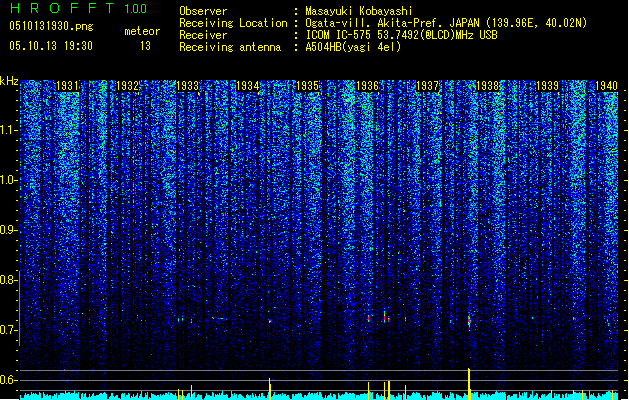Image resolution: width=629 pixels, height=400 pixels.
Task: Click the 1937 time marker
Action: point(428,86)
